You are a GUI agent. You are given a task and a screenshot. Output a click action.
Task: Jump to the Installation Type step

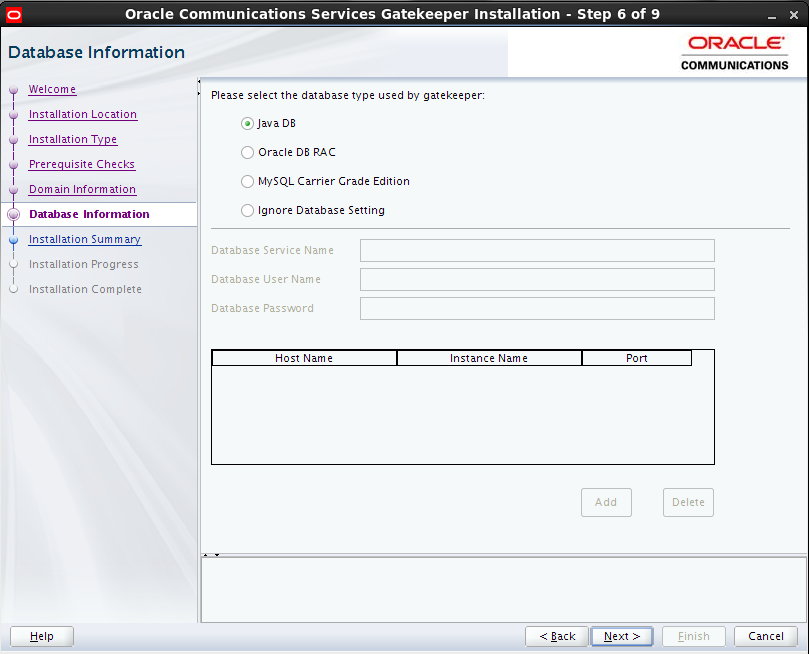(73, 139)
